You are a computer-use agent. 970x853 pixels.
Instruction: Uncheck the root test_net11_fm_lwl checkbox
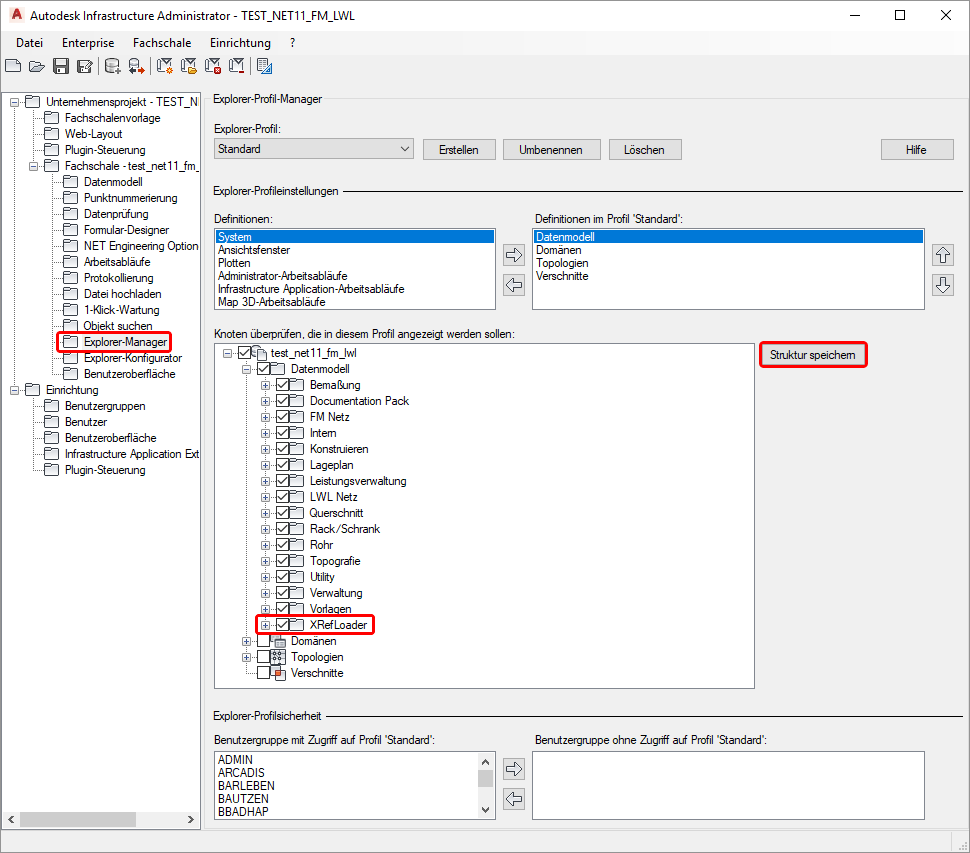244,353
